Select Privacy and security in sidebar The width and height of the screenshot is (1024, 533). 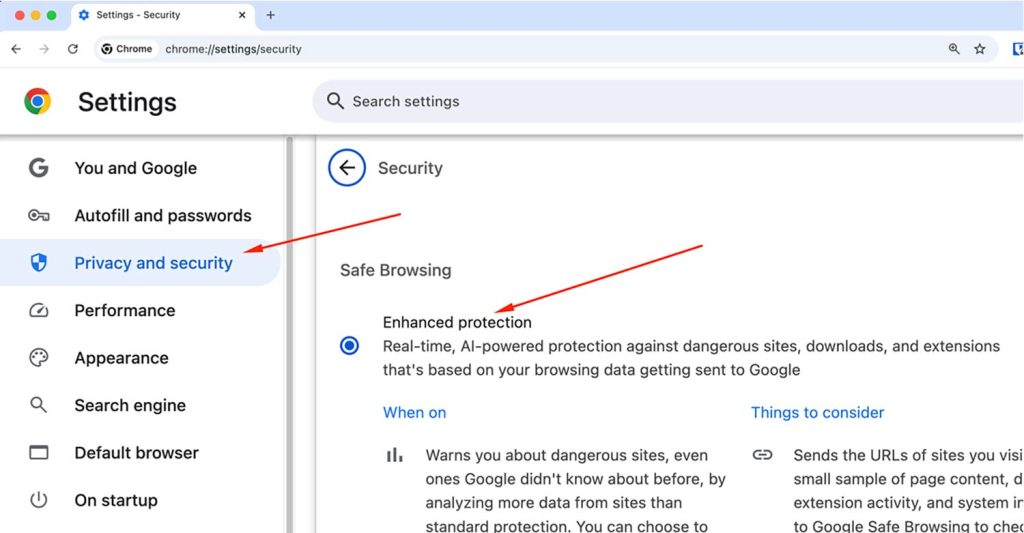click(x=153, y=263)
